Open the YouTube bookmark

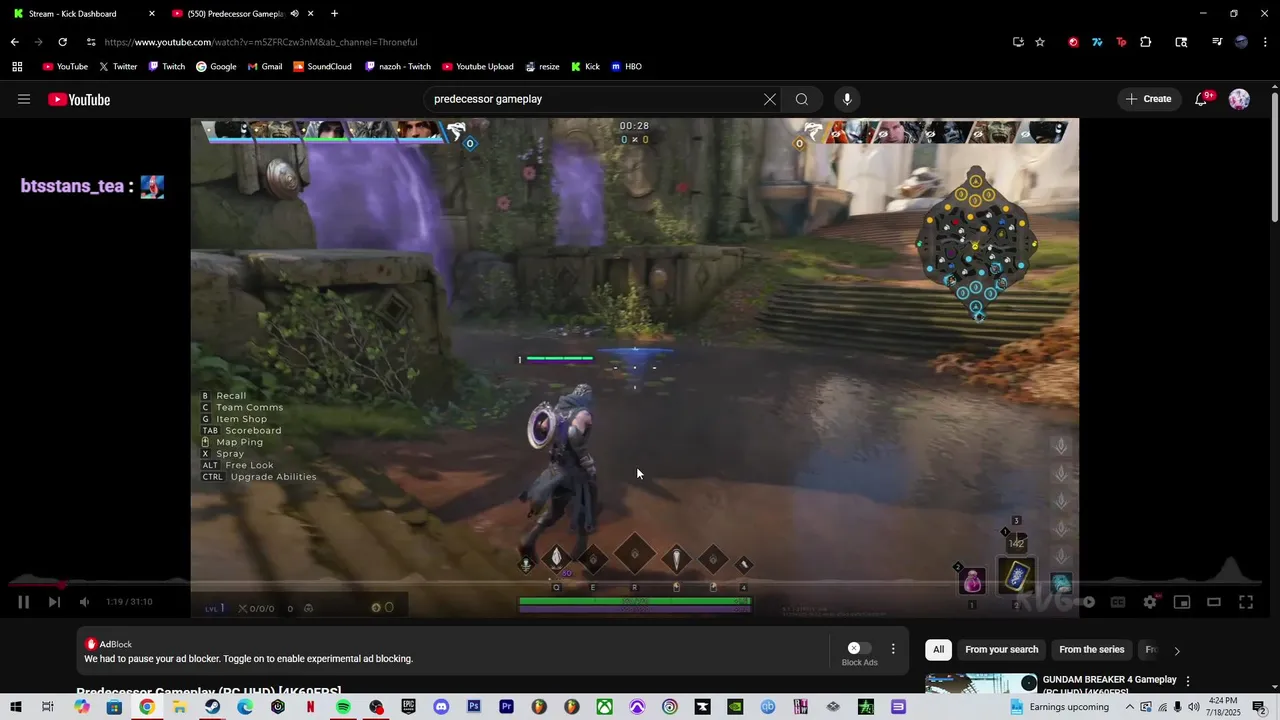pyautogui.click(x=65, y=67)
